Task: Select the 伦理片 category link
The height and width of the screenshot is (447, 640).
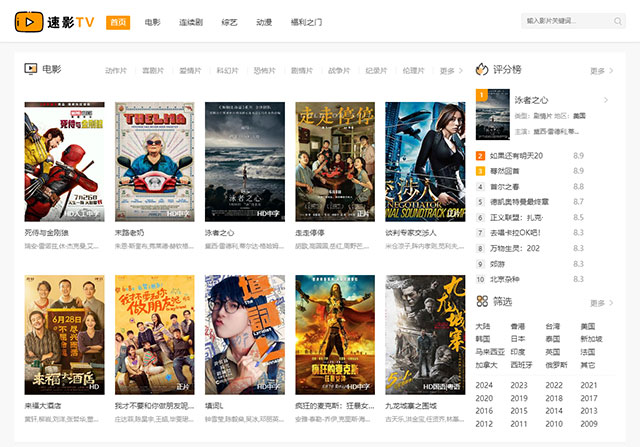Action: tap(413, 71)
